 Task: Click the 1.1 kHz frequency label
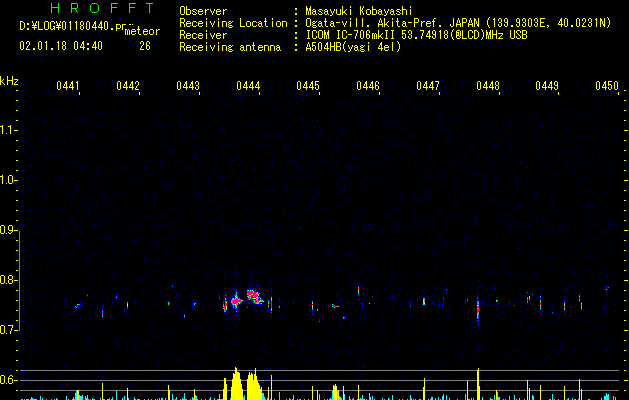pyautogui.click(x=8, y=130)
